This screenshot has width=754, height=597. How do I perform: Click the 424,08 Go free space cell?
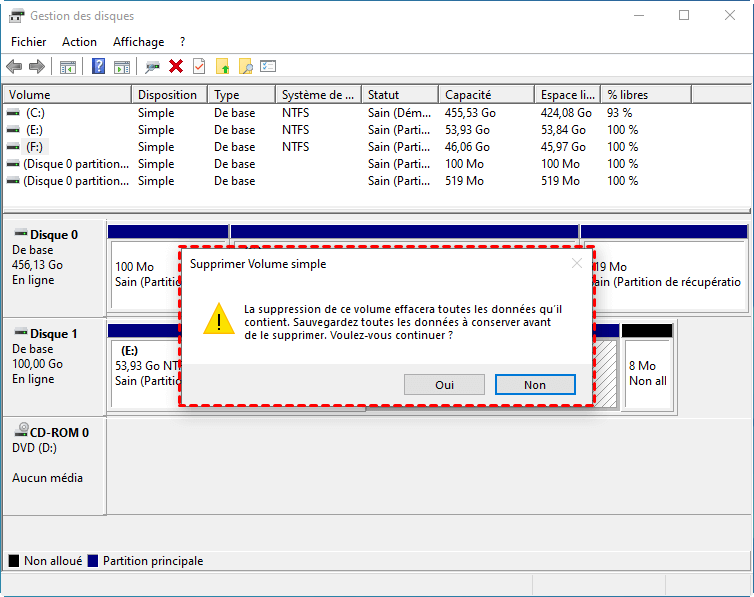566,113
